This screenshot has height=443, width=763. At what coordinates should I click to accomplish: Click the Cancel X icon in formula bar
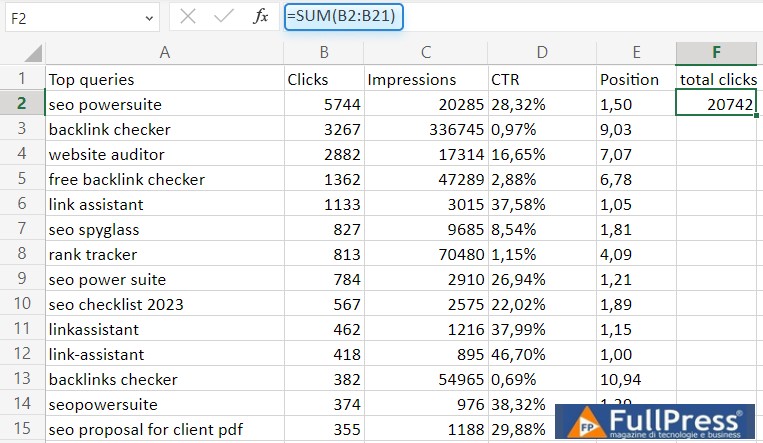pos(187,17)
